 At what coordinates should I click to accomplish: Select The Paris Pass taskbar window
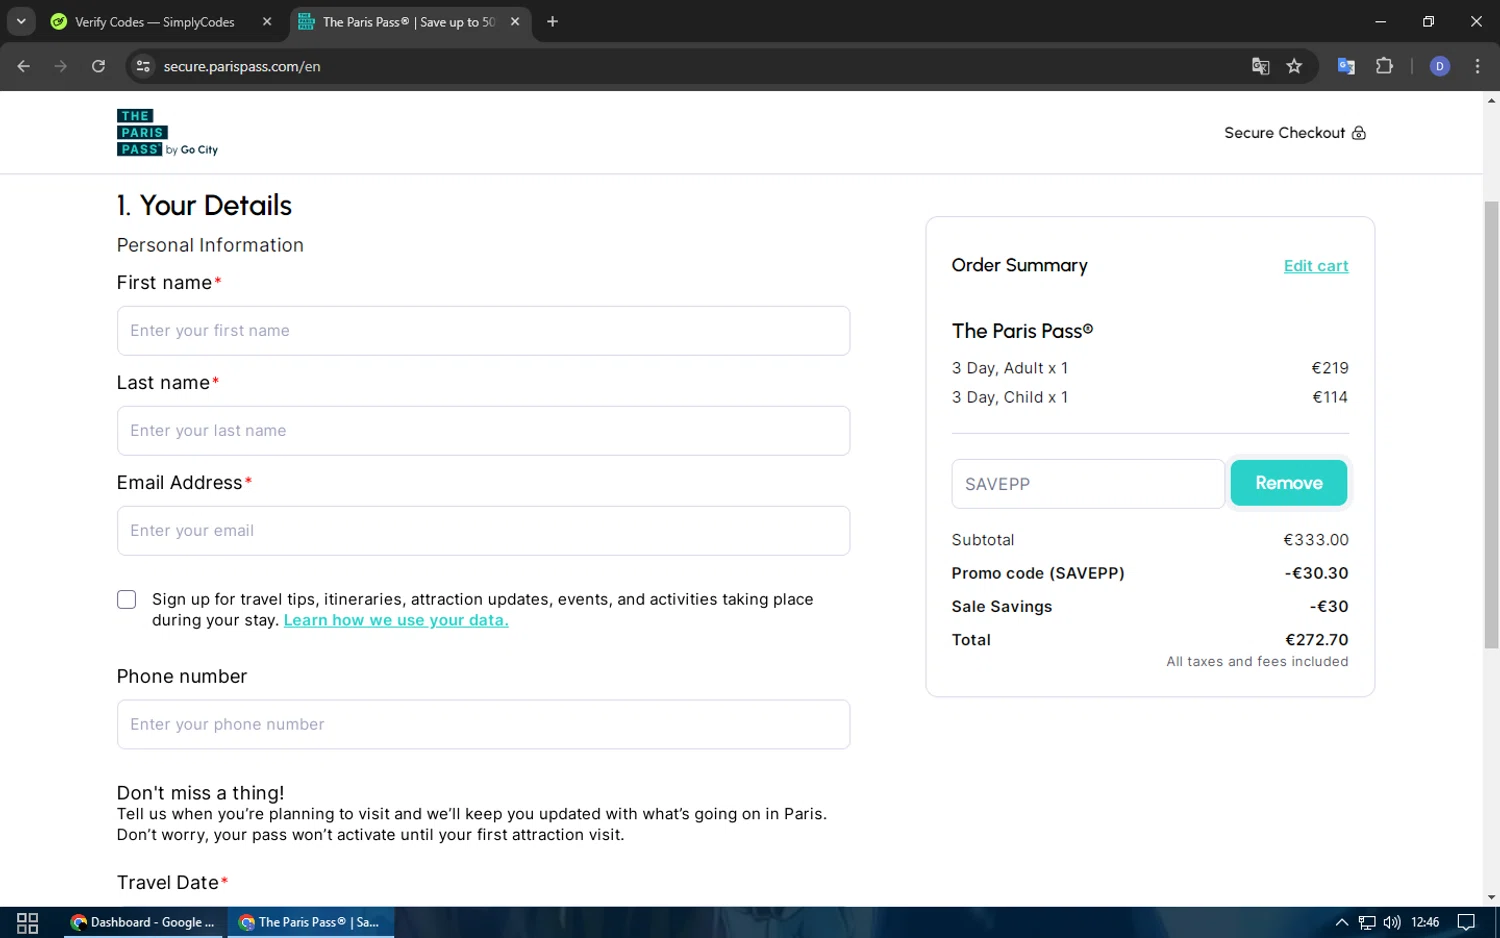[311, 922]
